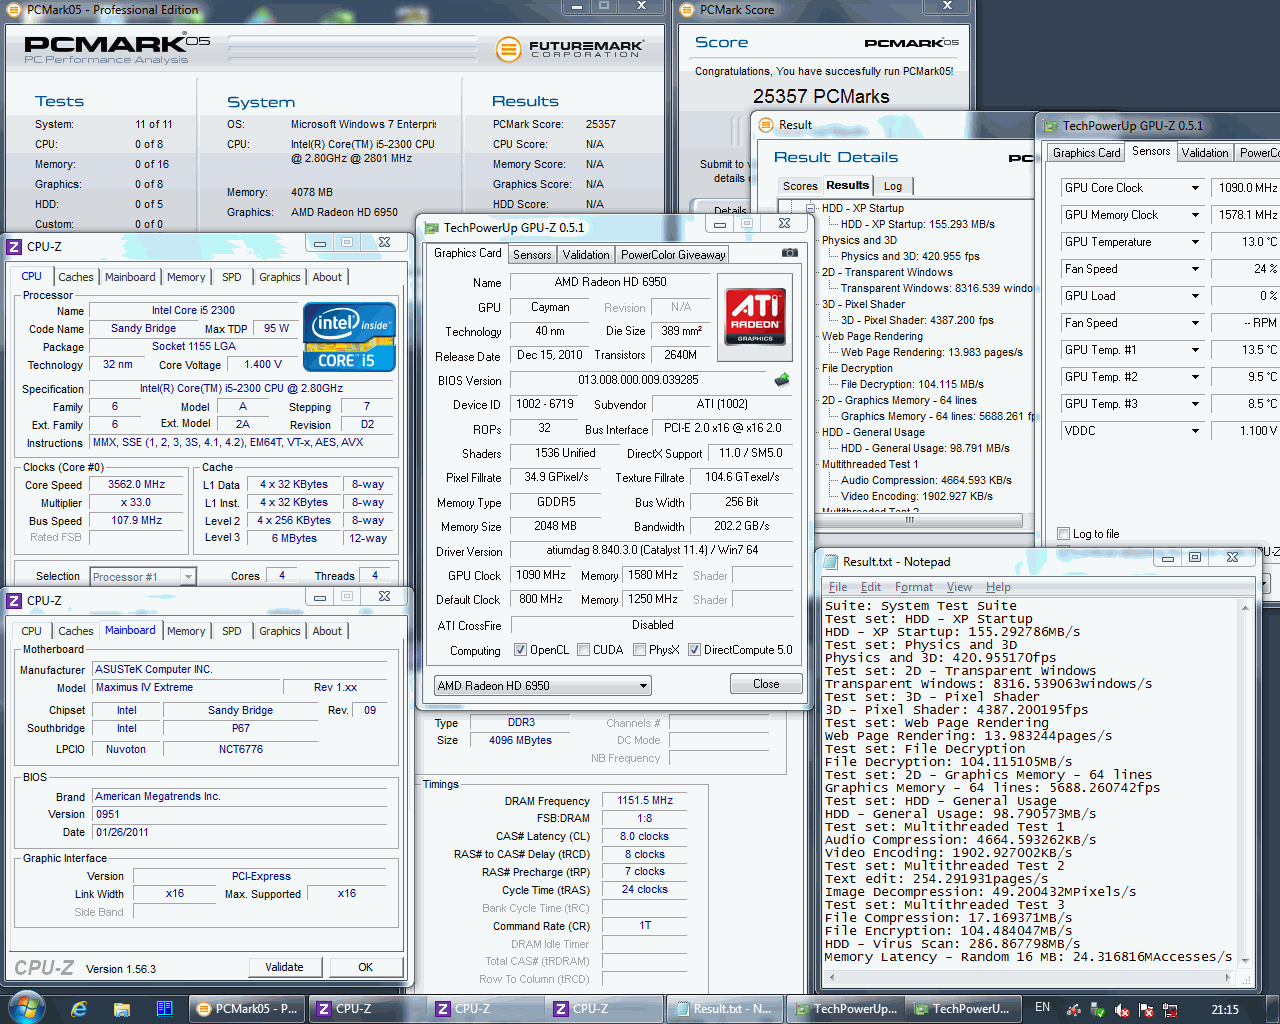Click the PCMark Score window title icon
The width and height of the screenshot is (1280, 1024).
(x=687, y=9)
